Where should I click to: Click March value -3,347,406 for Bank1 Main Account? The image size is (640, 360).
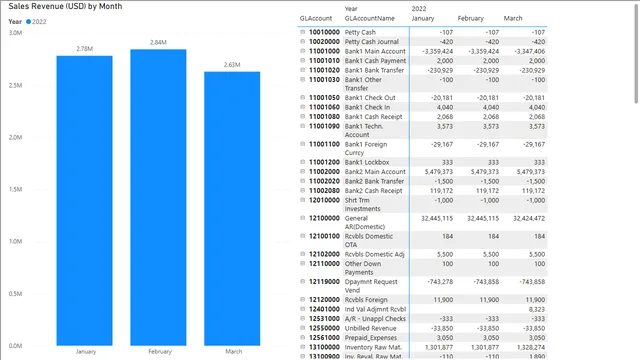pos(529,51)
